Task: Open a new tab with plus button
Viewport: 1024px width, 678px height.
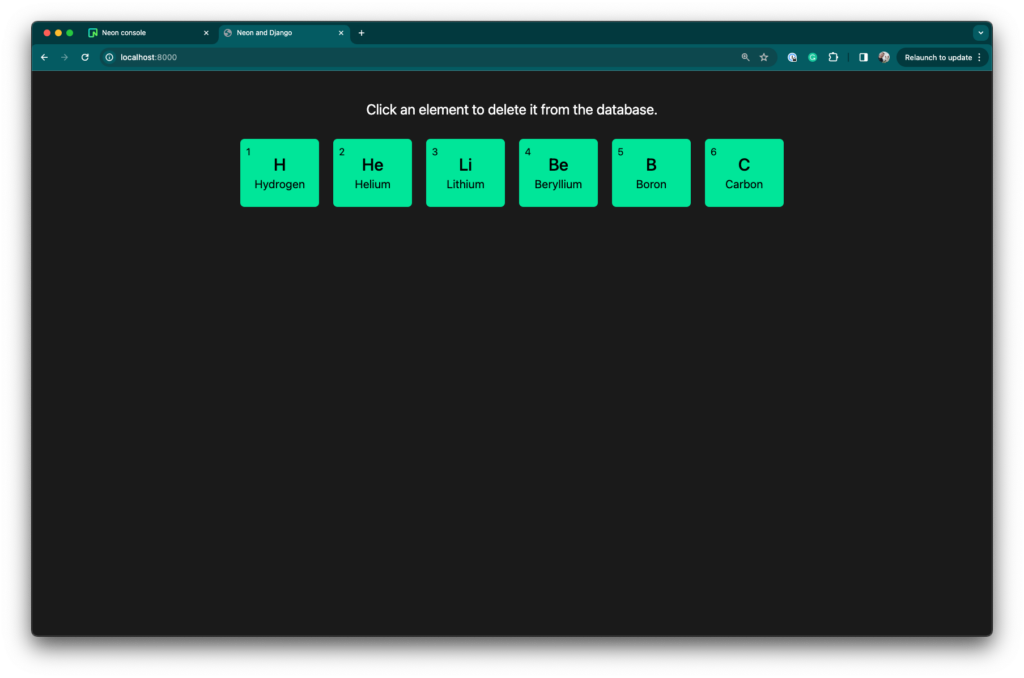Action: [361, 33]
